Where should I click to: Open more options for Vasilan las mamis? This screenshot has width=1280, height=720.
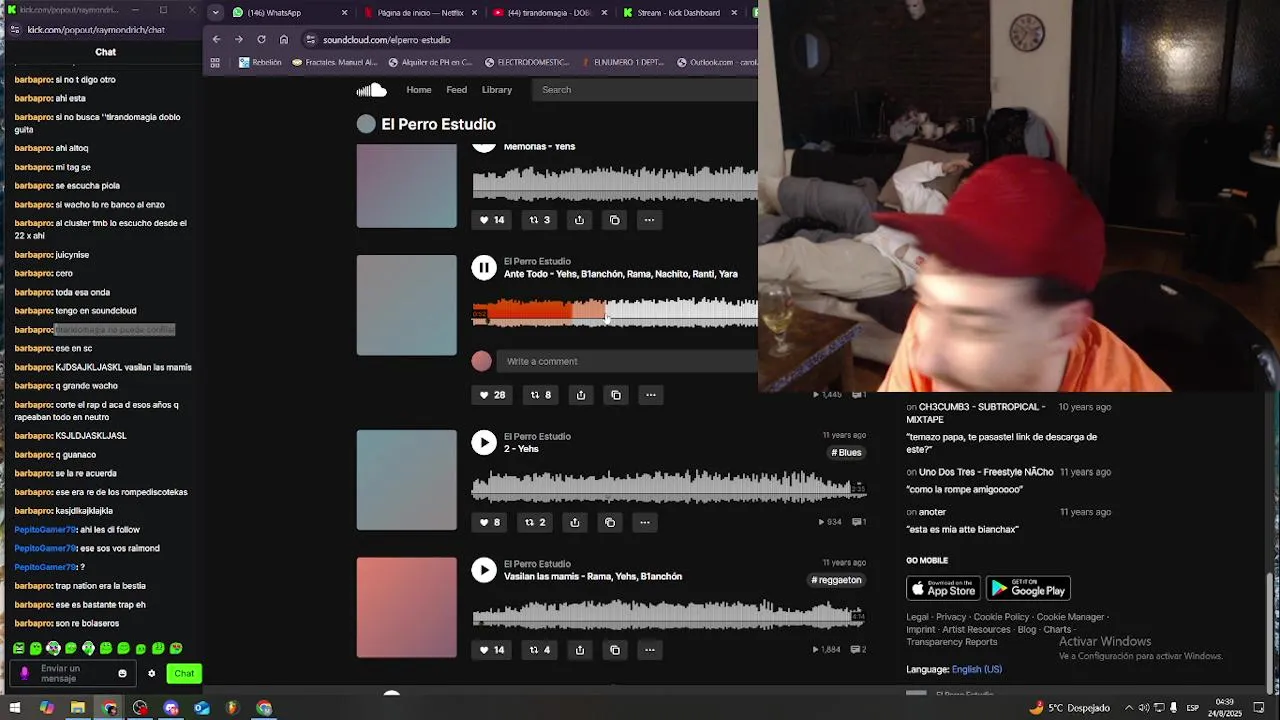click(650, 650)
